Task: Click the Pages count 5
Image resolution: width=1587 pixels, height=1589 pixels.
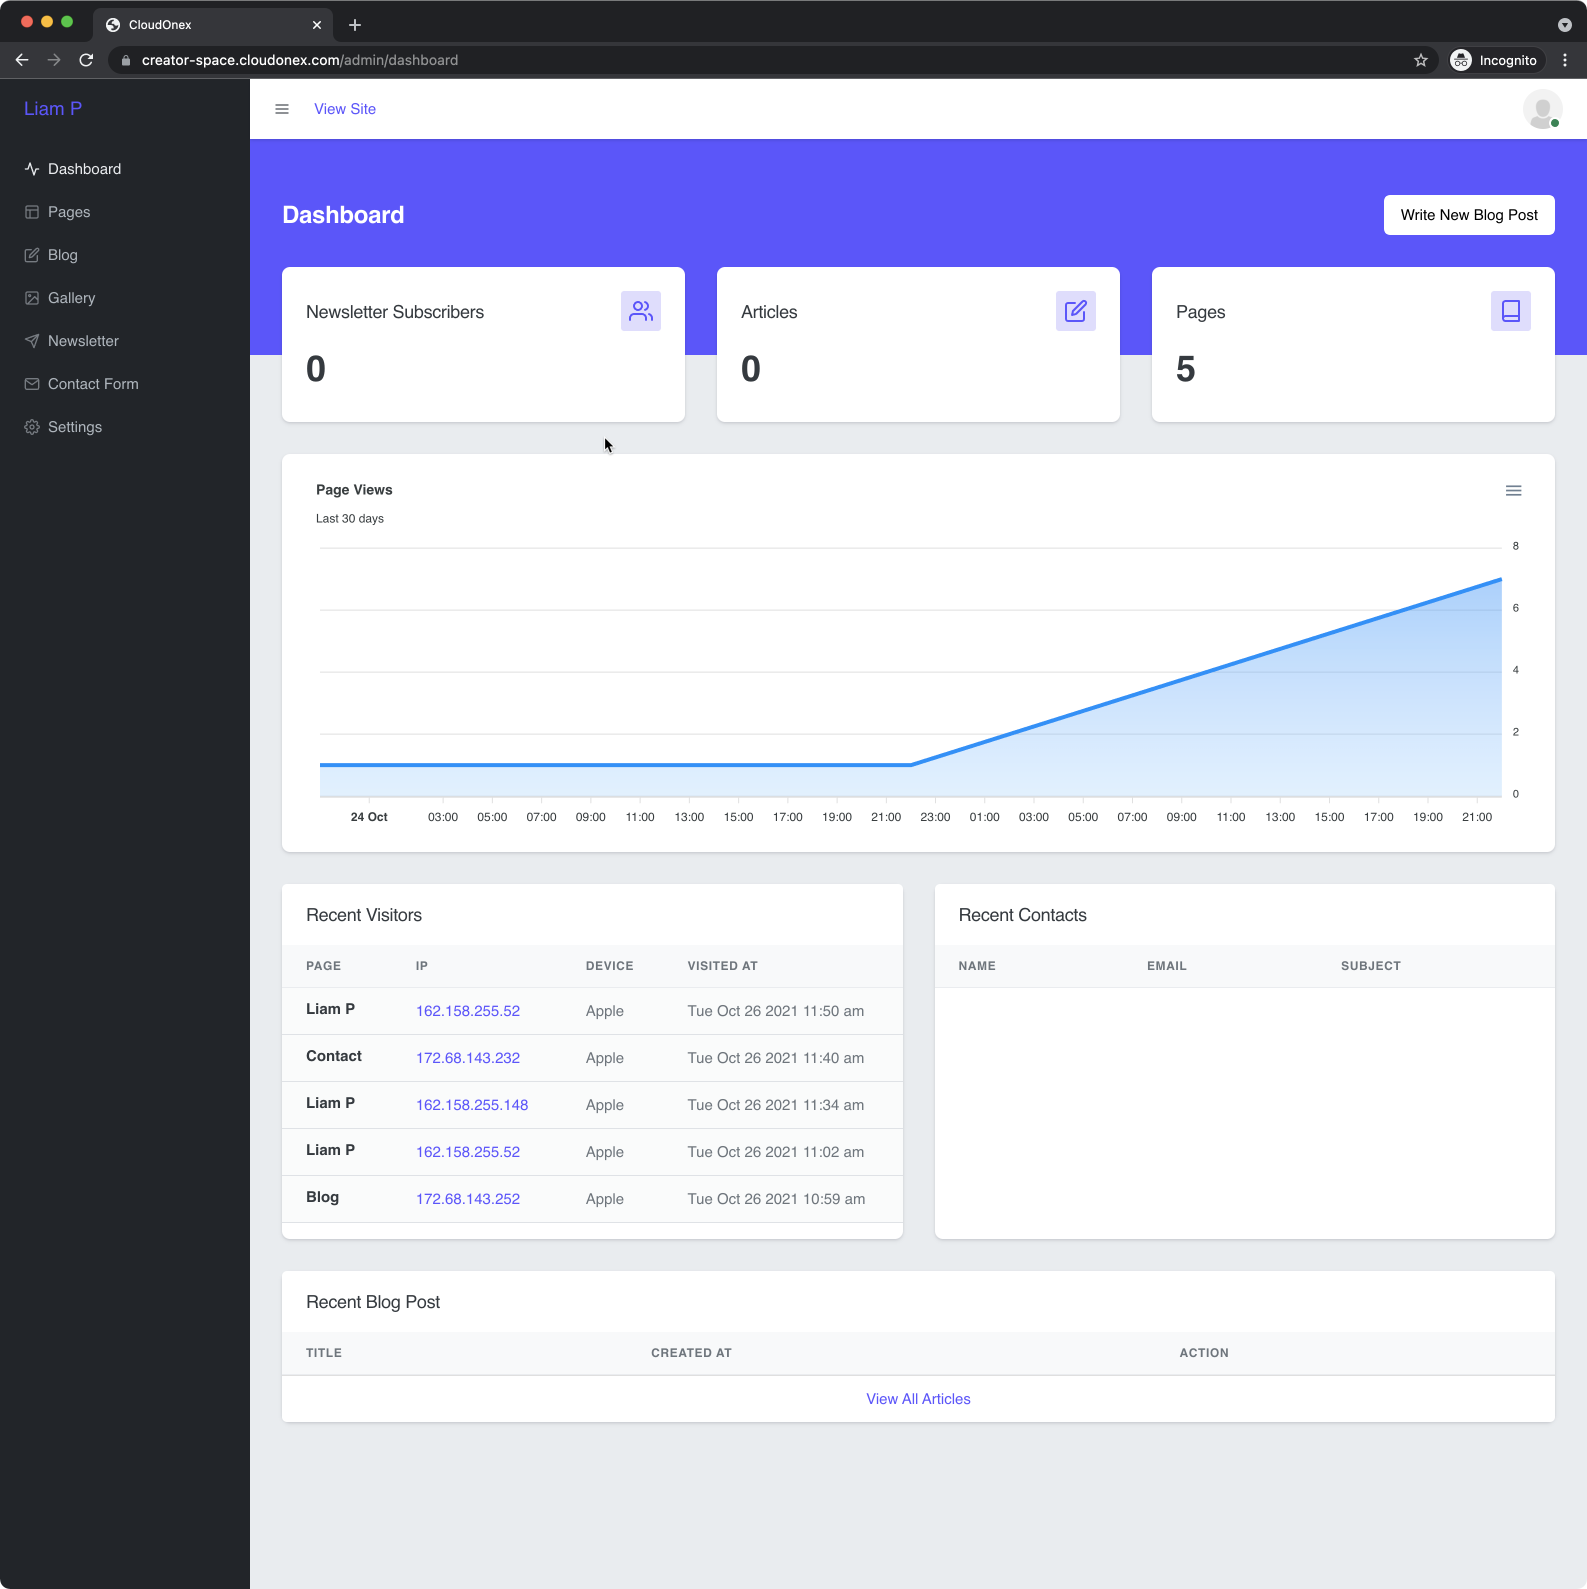Action: click(1186, 369)
